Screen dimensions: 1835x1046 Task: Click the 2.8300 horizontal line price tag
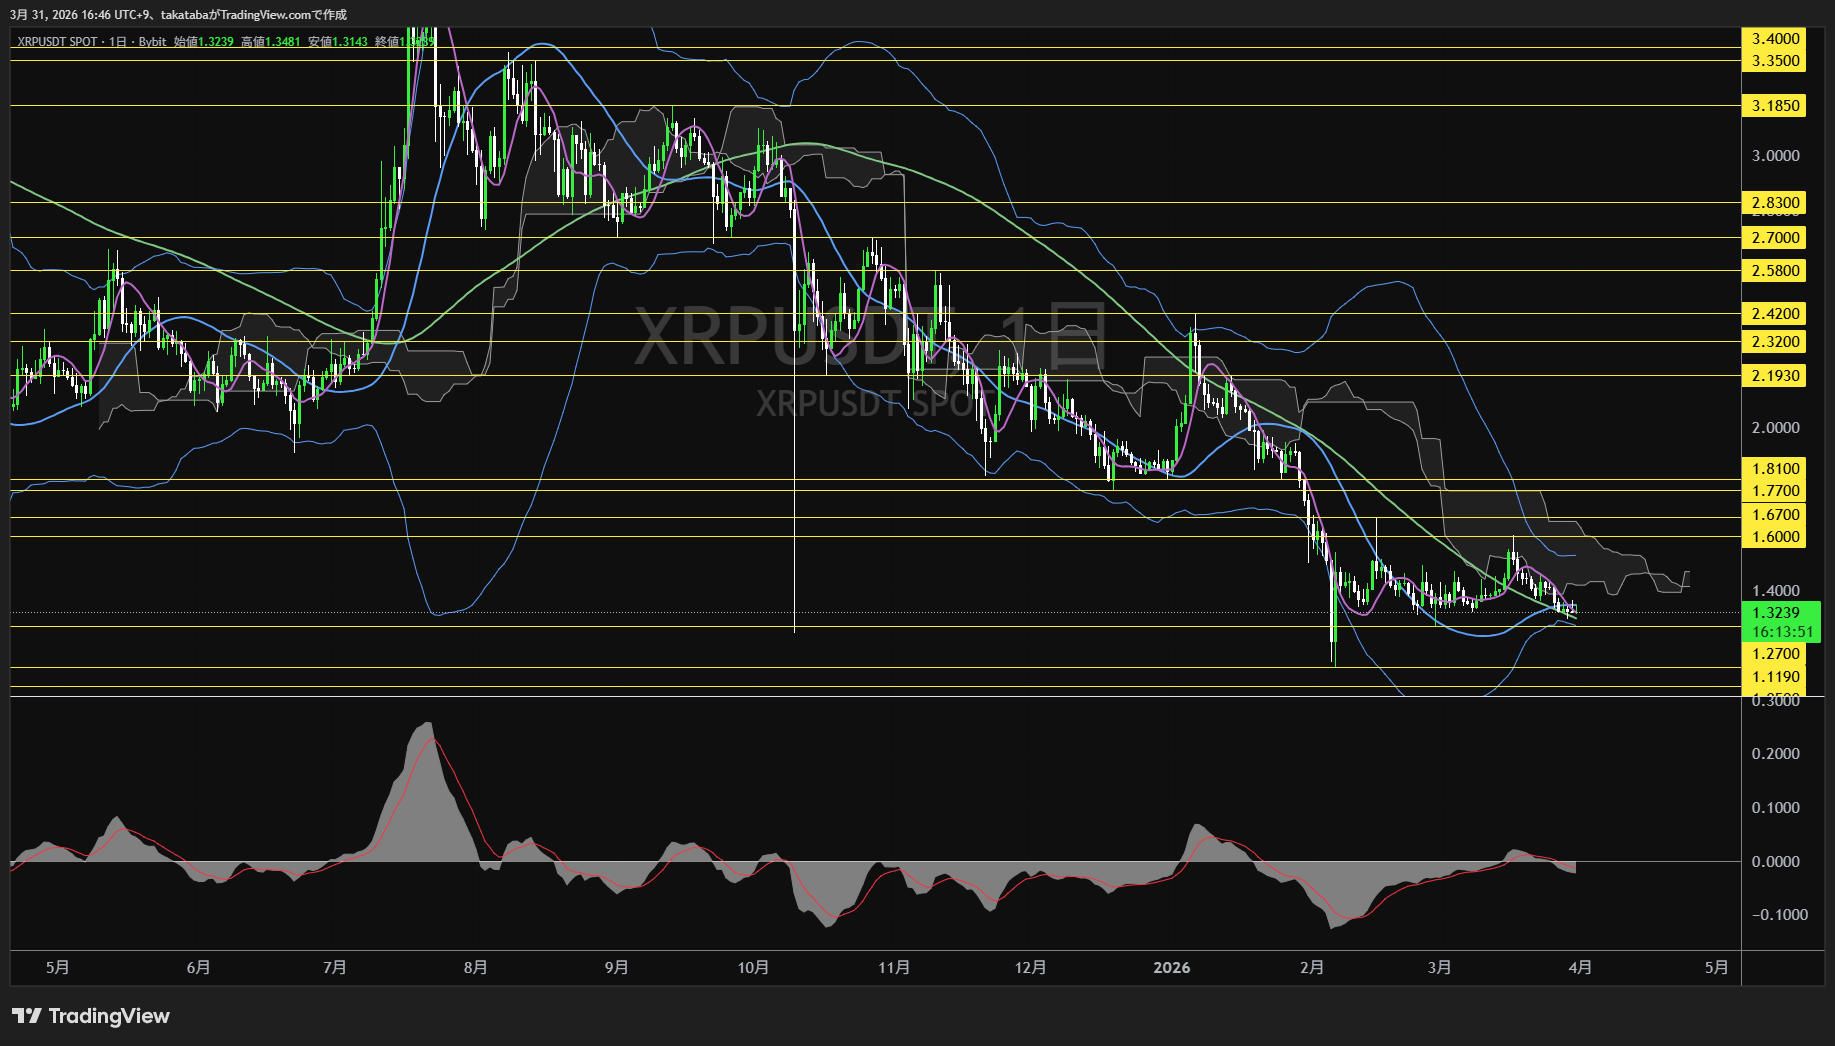tap(1775, 203)
